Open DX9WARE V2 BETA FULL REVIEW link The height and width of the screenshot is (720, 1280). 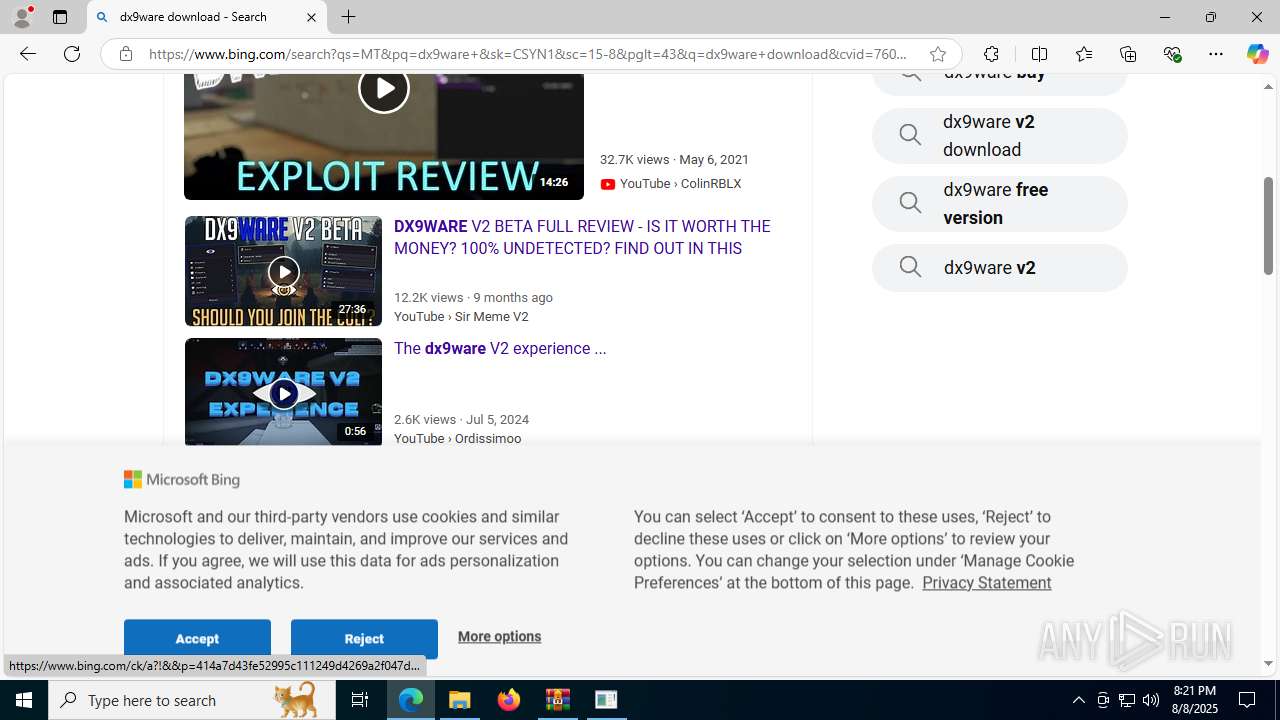[x=582, y=238]
